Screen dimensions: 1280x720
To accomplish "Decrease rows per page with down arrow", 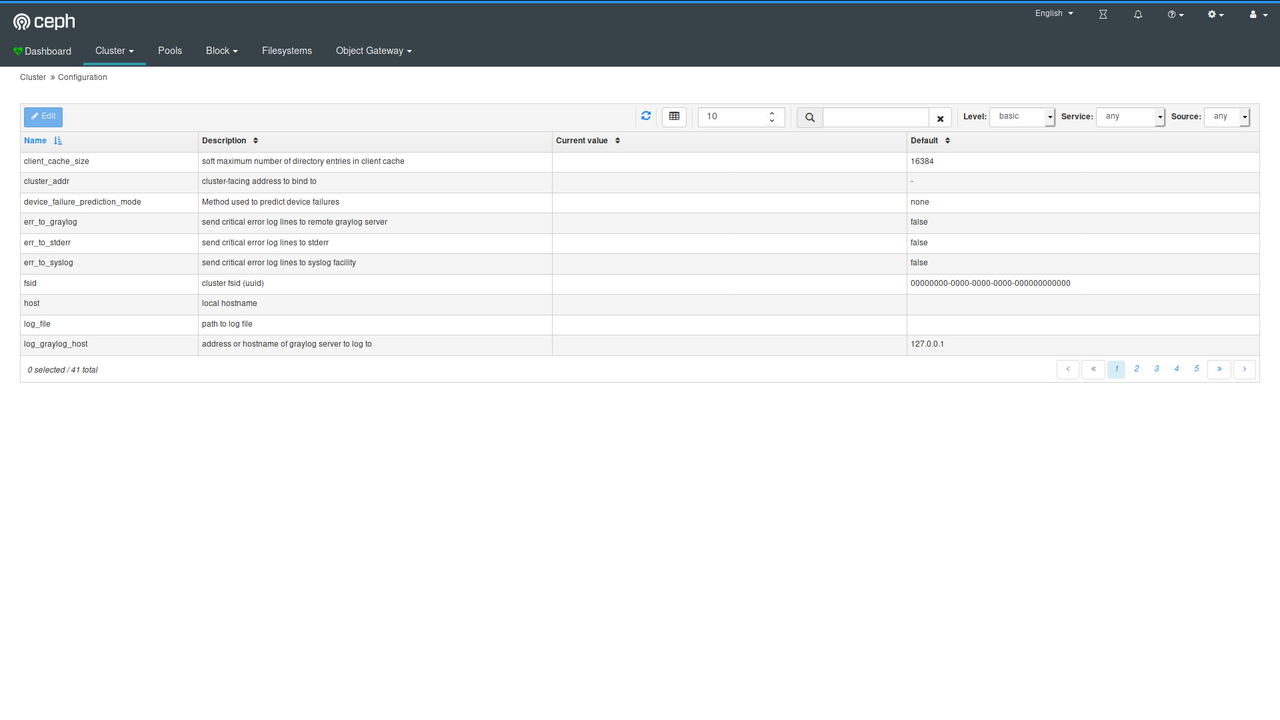I will (772, 121).
